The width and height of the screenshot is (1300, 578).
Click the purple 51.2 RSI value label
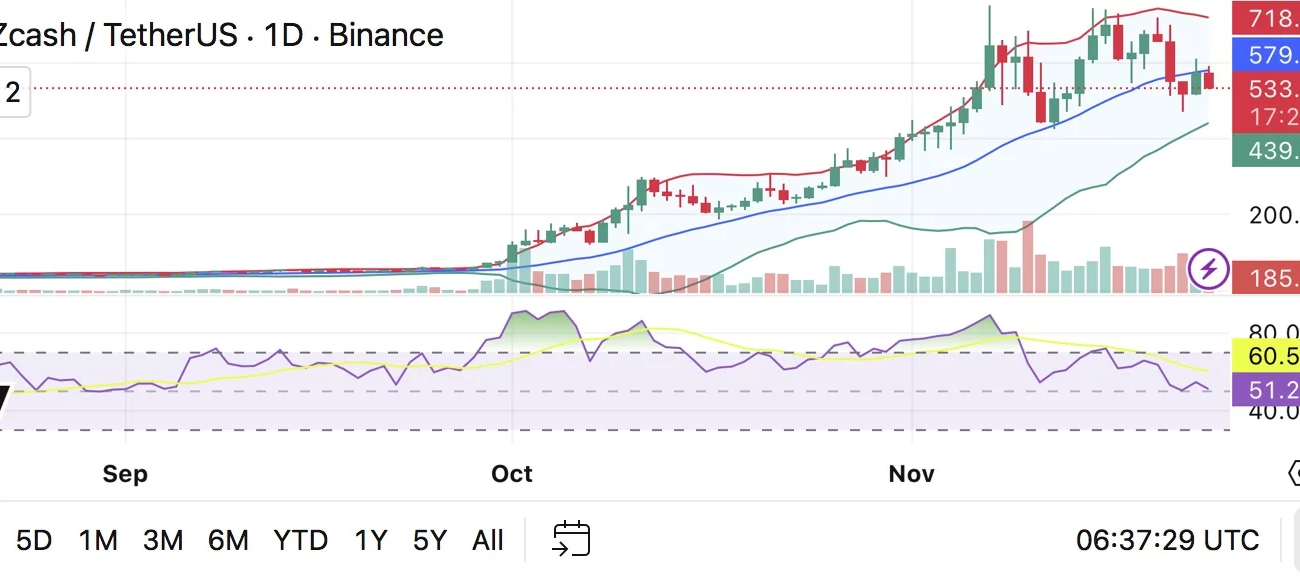pos(1266,389)
